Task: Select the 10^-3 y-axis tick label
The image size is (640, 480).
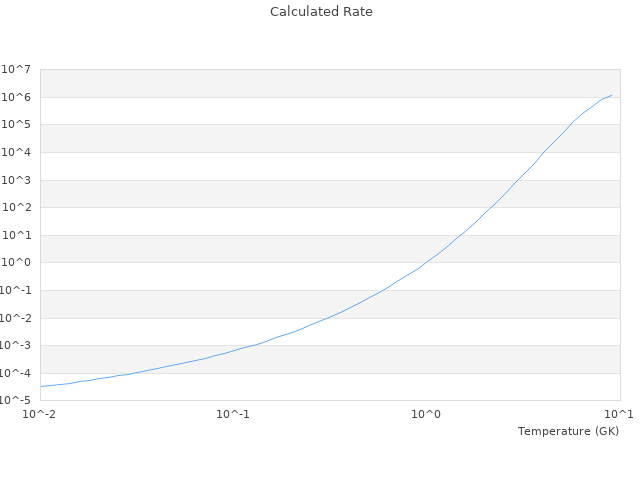Action: pyautogui.click(x=16, y=346)
